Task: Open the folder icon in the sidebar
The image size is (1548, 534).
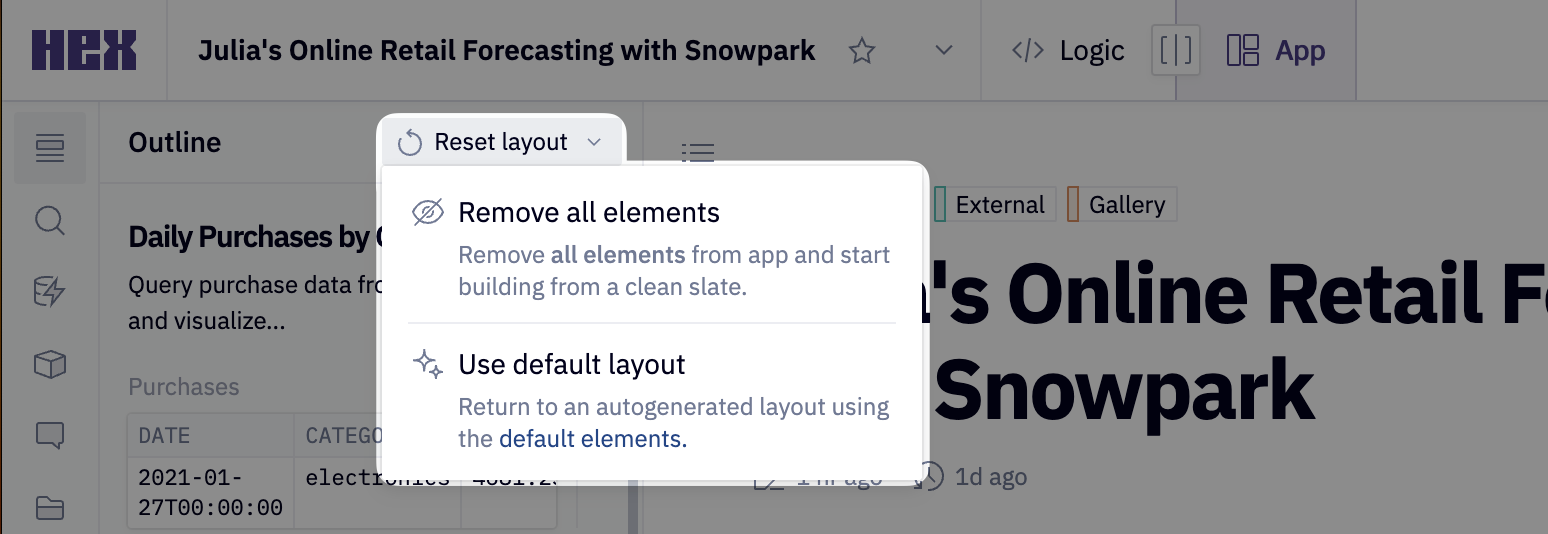Action: [49, 508]
